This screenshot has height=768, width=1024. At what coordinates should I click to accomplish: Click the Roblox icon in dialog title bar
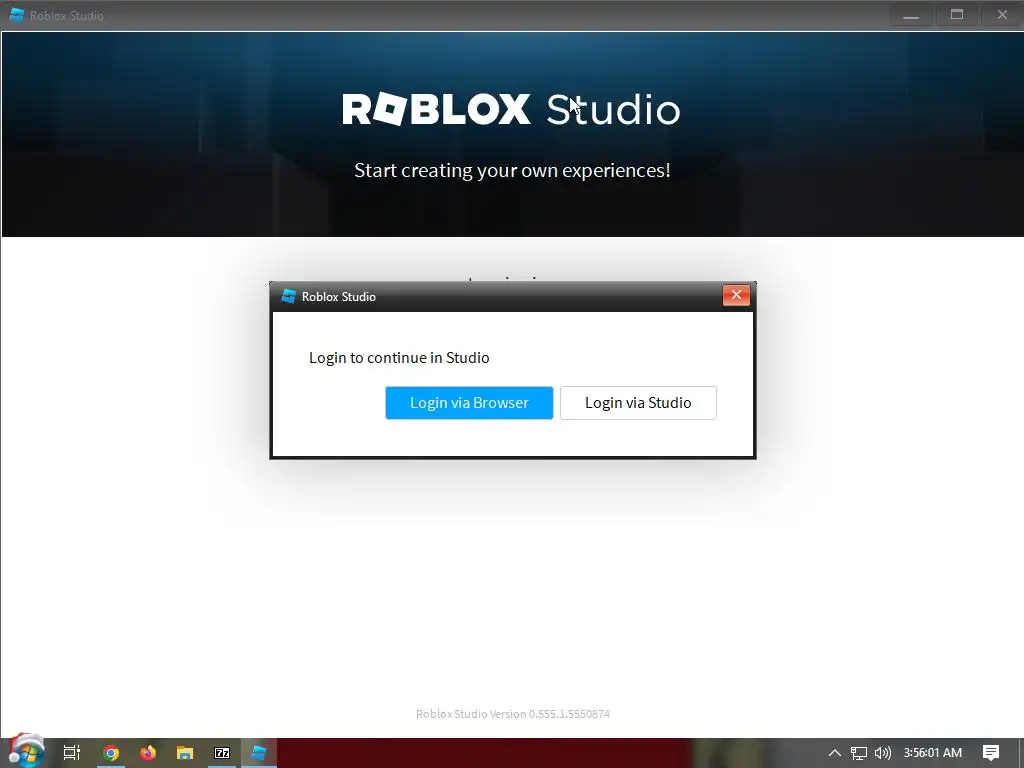tap(288, 296)
